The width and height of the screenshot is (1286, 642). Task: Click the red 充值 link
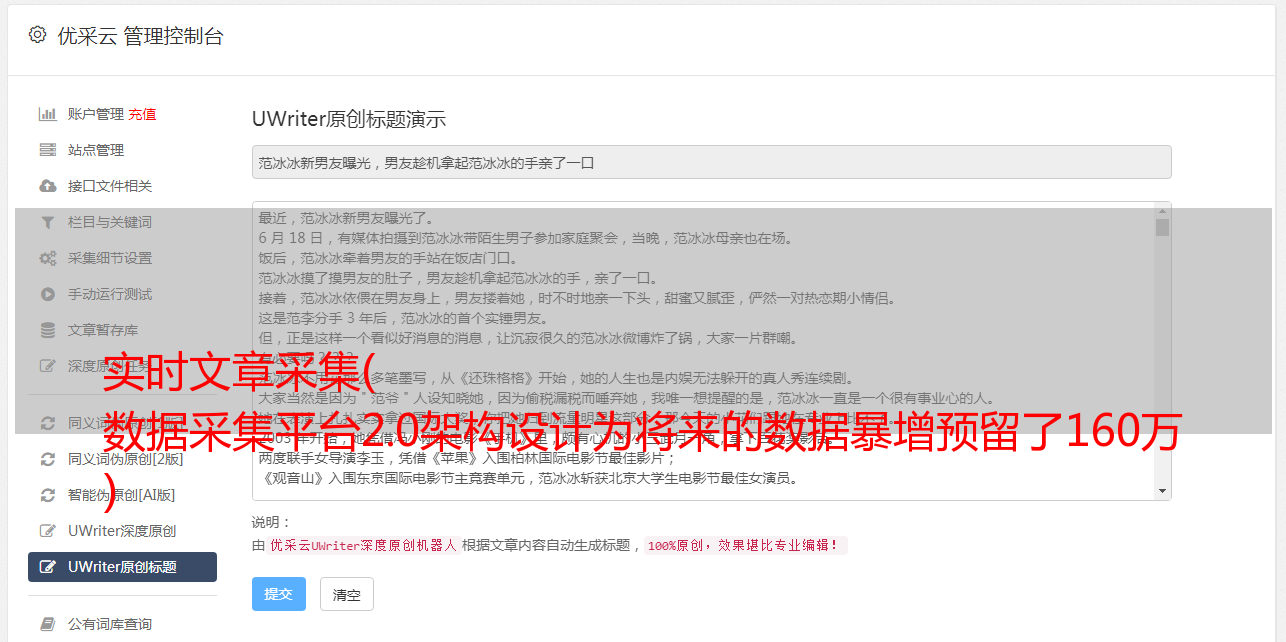[142, 114]
